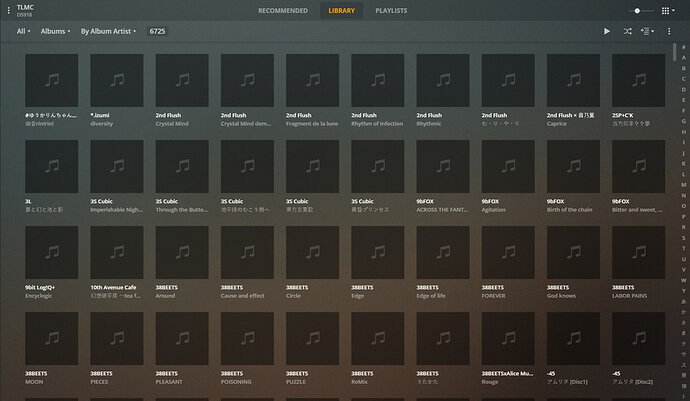Jump to letter S in the index
This screenshot has height=401, width=690.
pyautogui.click(x=683, y=238)
